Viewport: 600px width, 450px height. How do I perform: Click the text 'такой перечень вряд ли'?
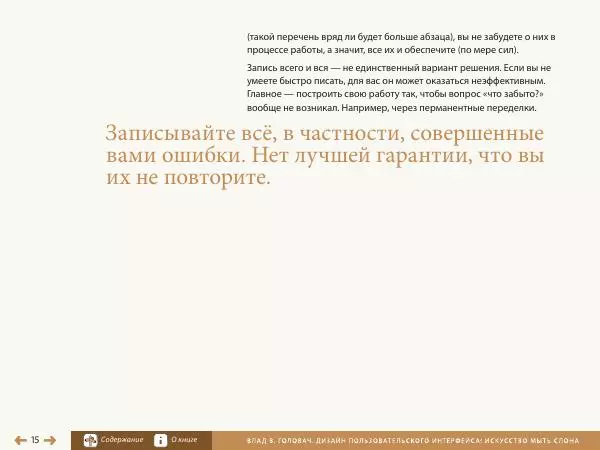point(302,37)
